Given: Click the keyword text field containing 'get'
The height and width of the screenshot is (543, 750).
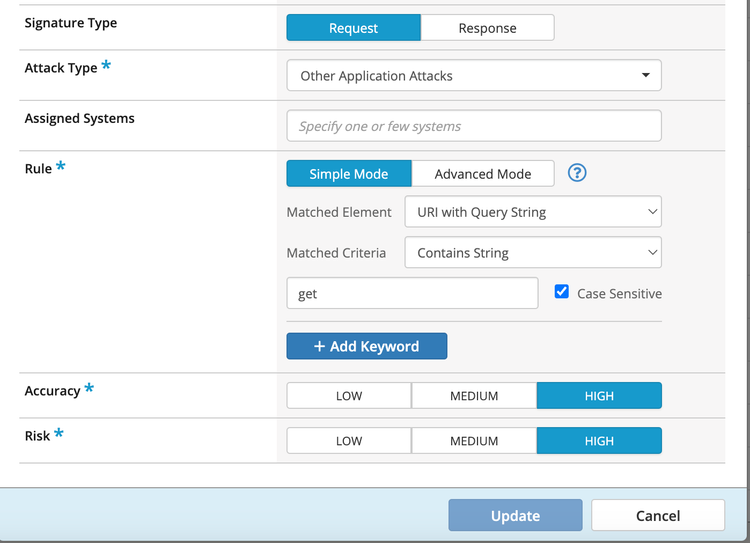Looking at the screenshot, I should [x=412, y=294].
